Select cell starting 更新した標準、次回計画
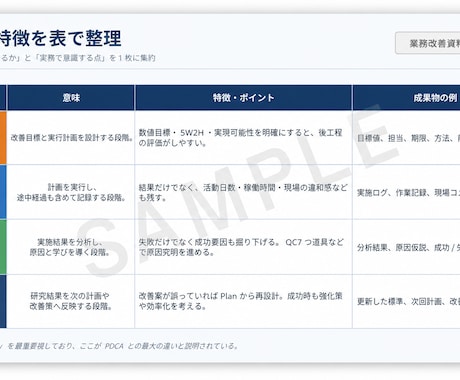The width and height of the screenshot is (460, 380). pos(406,301)
